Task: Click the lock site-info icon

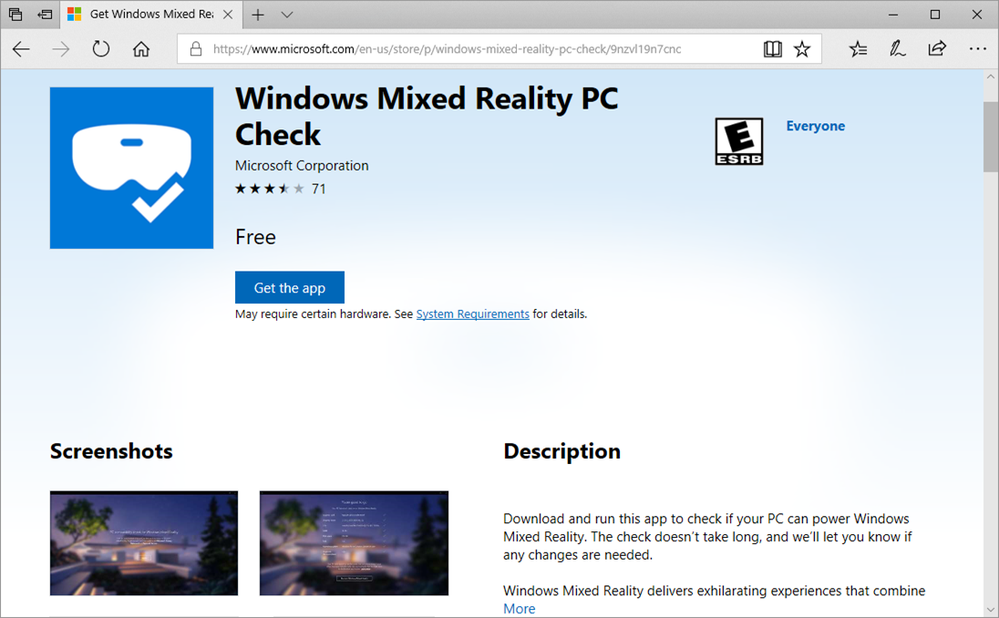Action: point(196,49)
